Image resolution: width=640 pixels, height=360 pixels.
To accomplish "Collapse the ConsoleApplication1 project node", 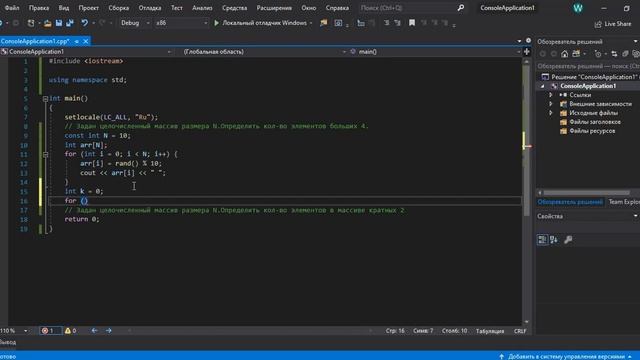I will 542,86.
